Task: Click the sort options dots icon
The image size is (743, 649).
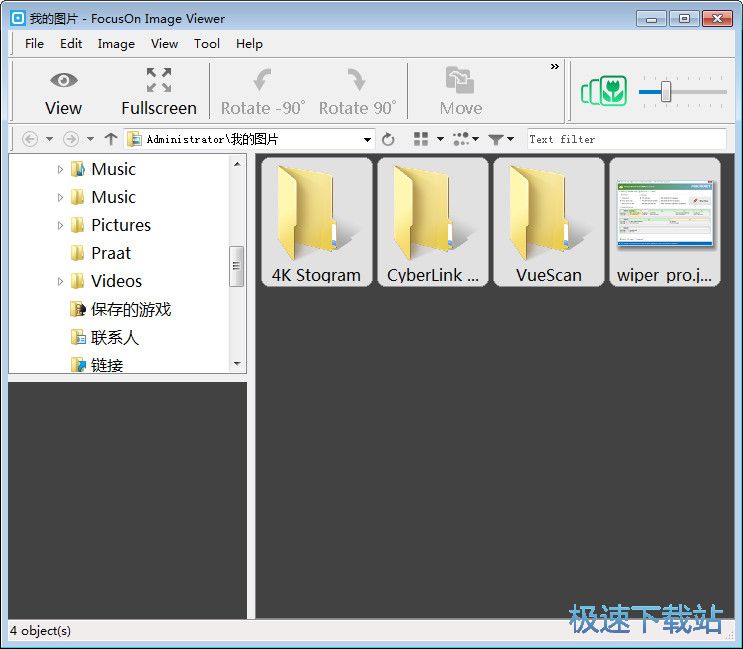Action: pos(460,139)
